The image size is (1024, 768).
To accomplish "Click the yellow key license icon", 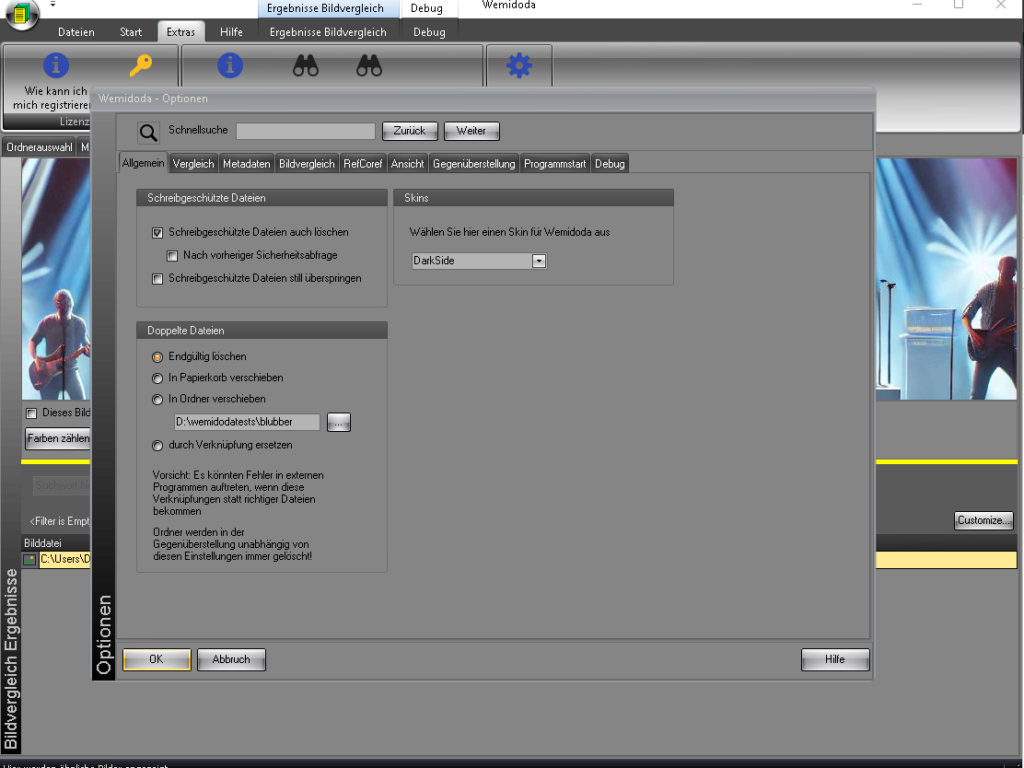I will coord(141,66).
